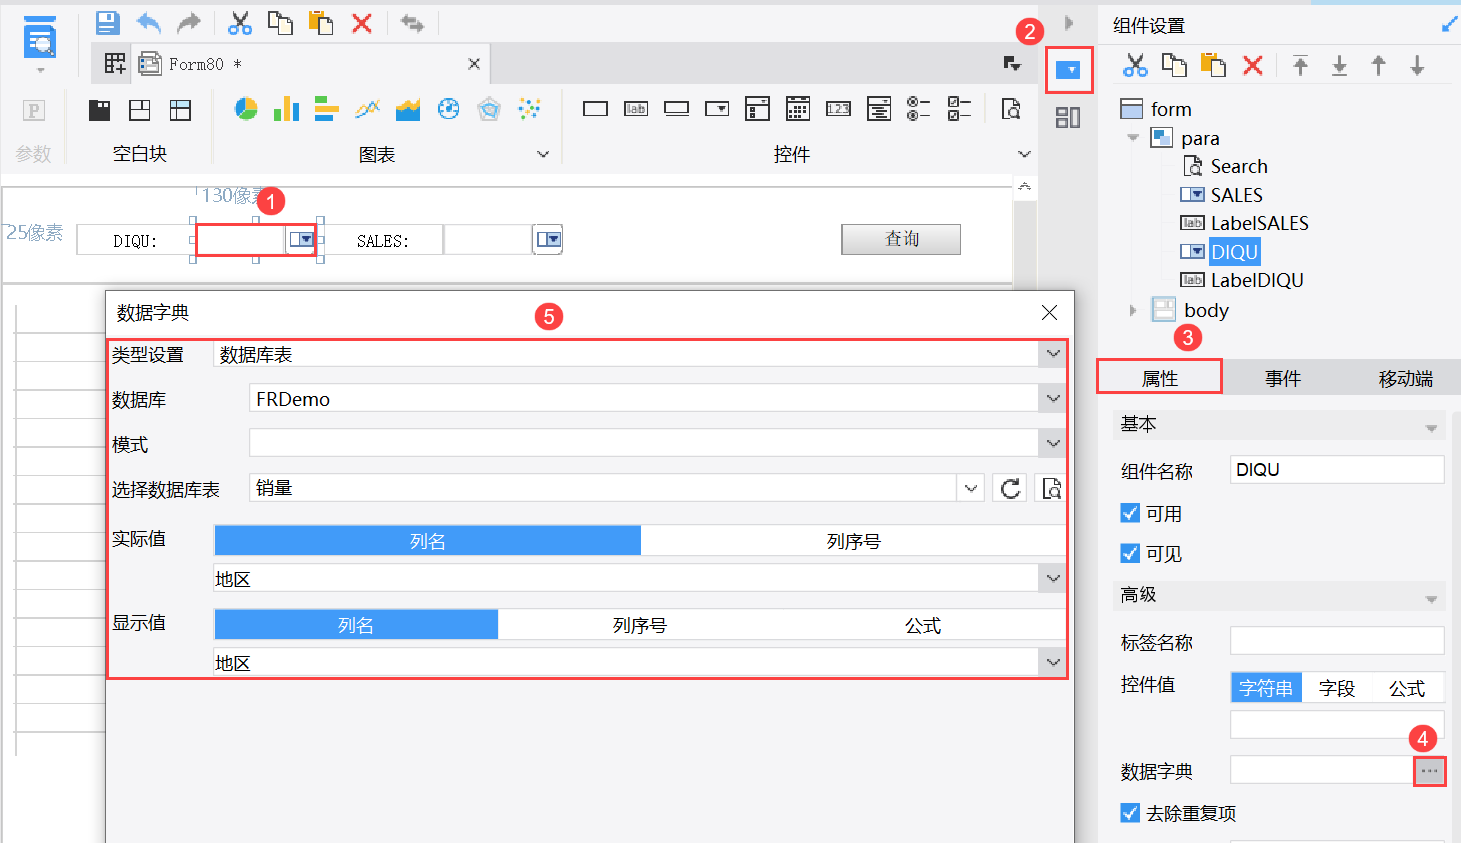Open the 类型设置 dropdown
The height and width of the screenshot is (843, 1461).
tap(1053, 354)
